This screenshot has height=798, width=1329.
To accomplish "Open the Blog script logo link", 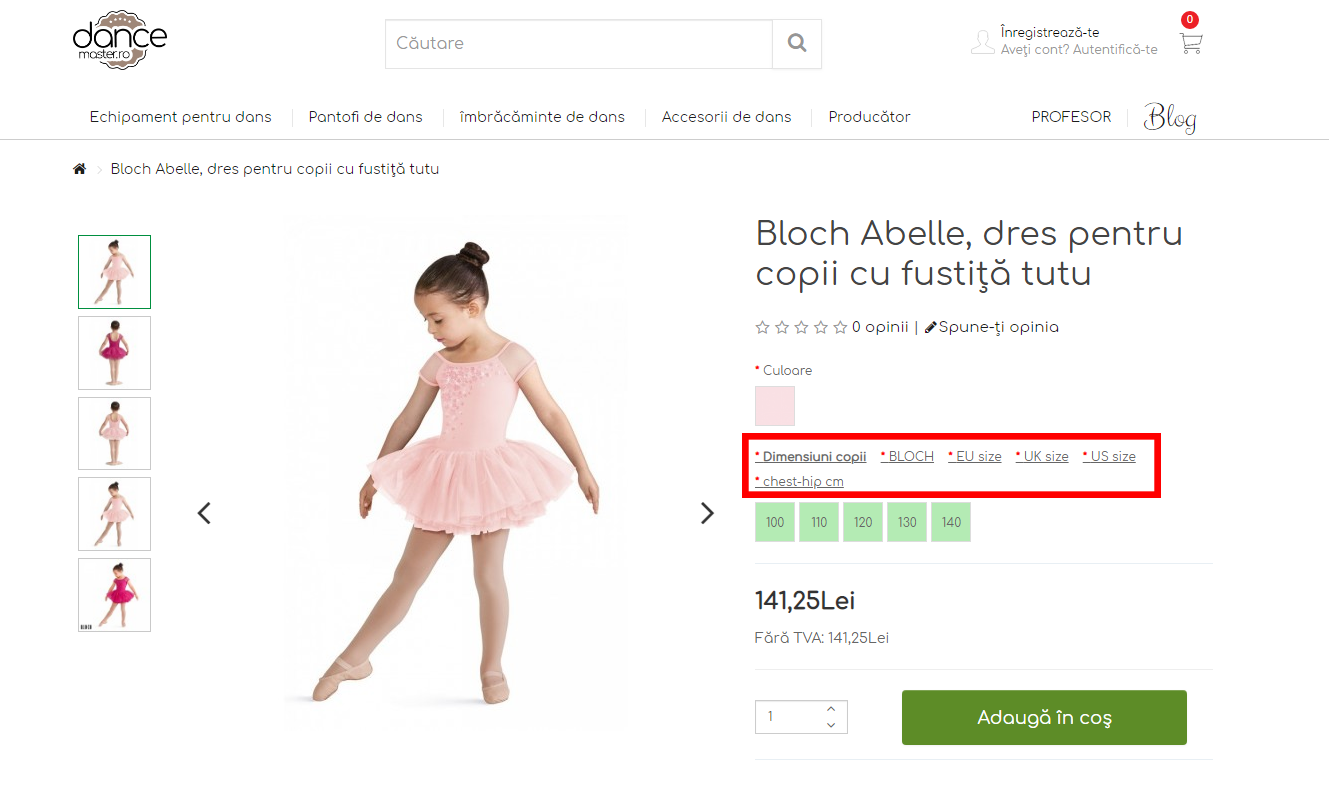I will coord(1170,118).
